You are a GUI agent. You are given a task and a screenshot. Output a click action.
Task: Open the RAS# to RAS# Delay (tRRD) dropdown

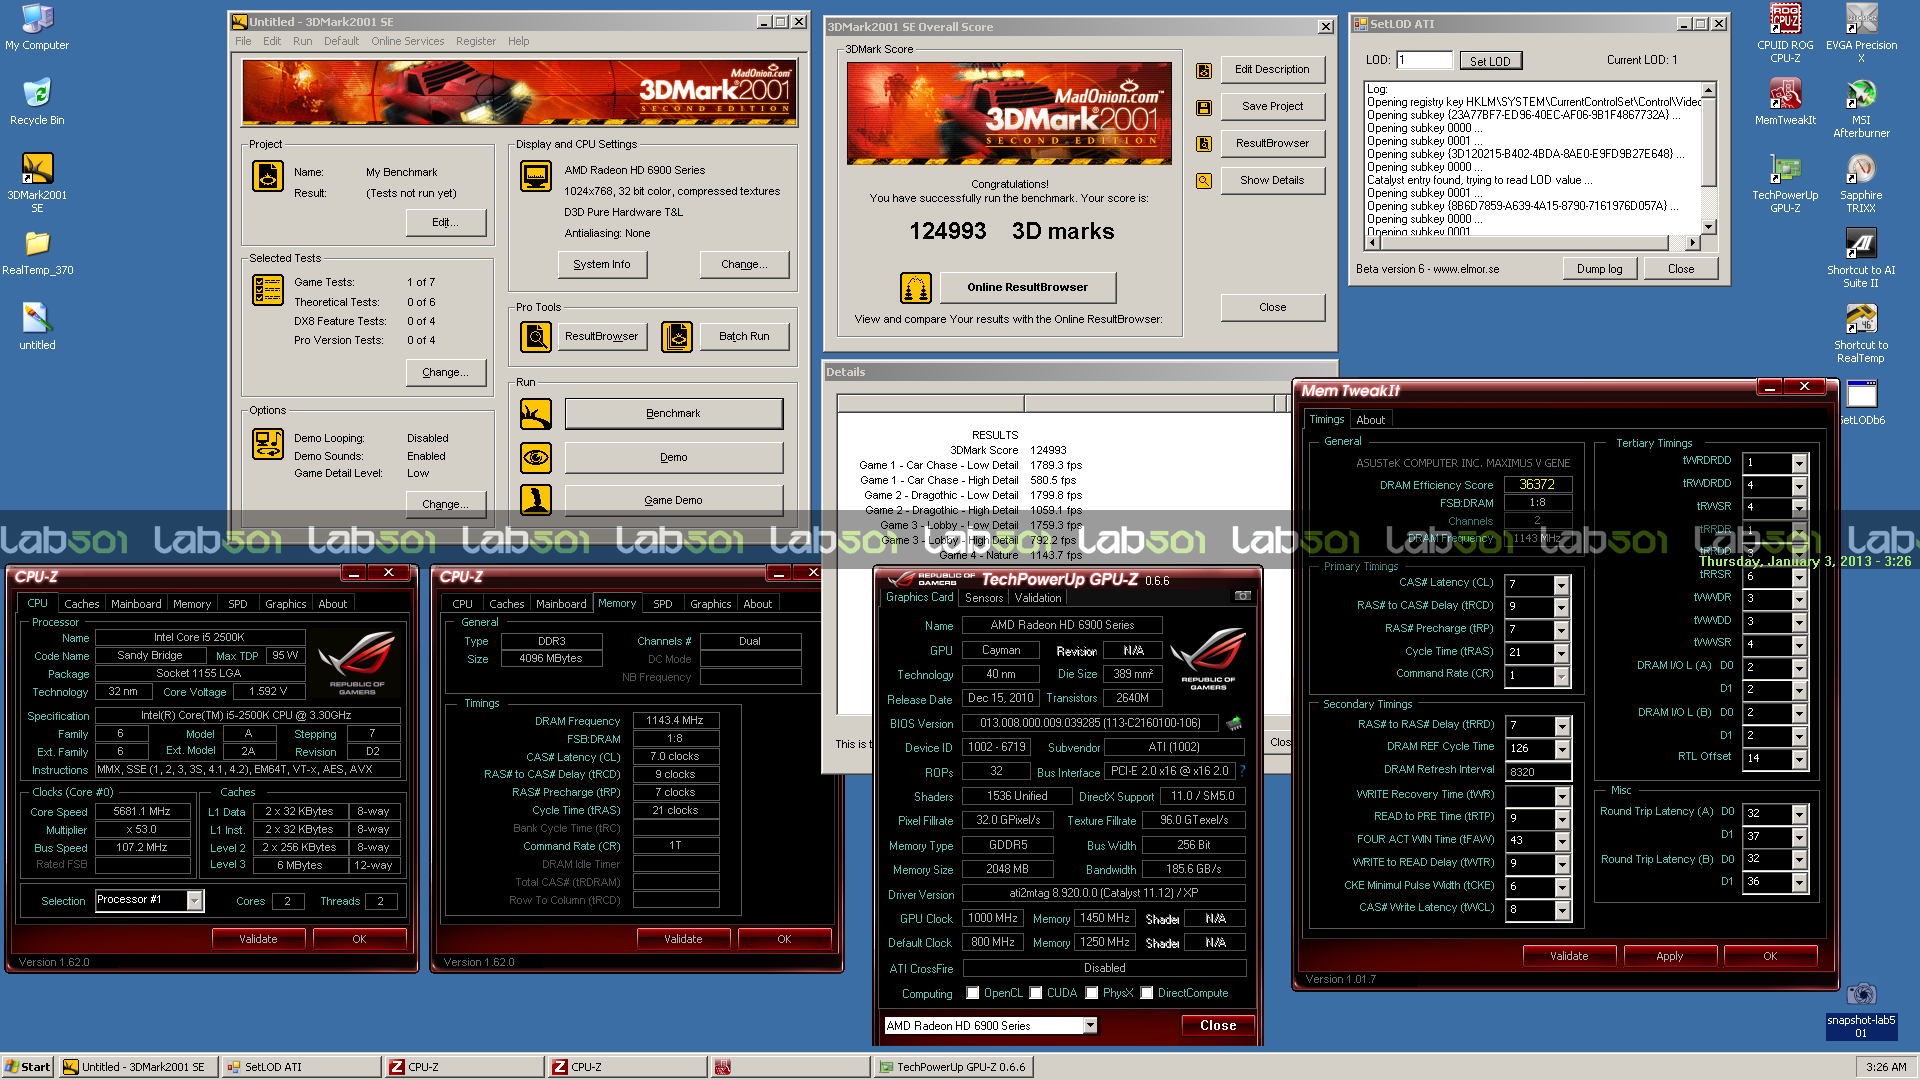point(1563,726)
